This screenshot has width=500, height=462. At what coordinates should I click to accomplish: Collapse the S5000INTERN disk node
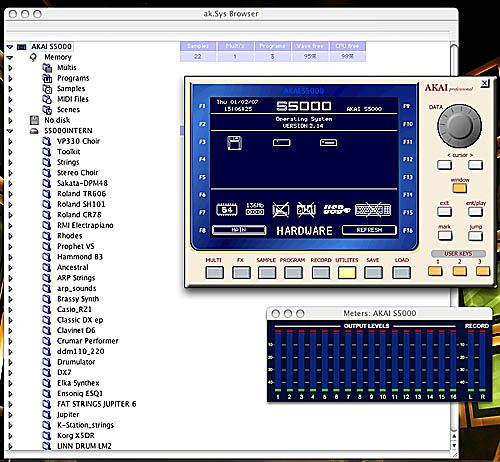click(x=10, y=131)
